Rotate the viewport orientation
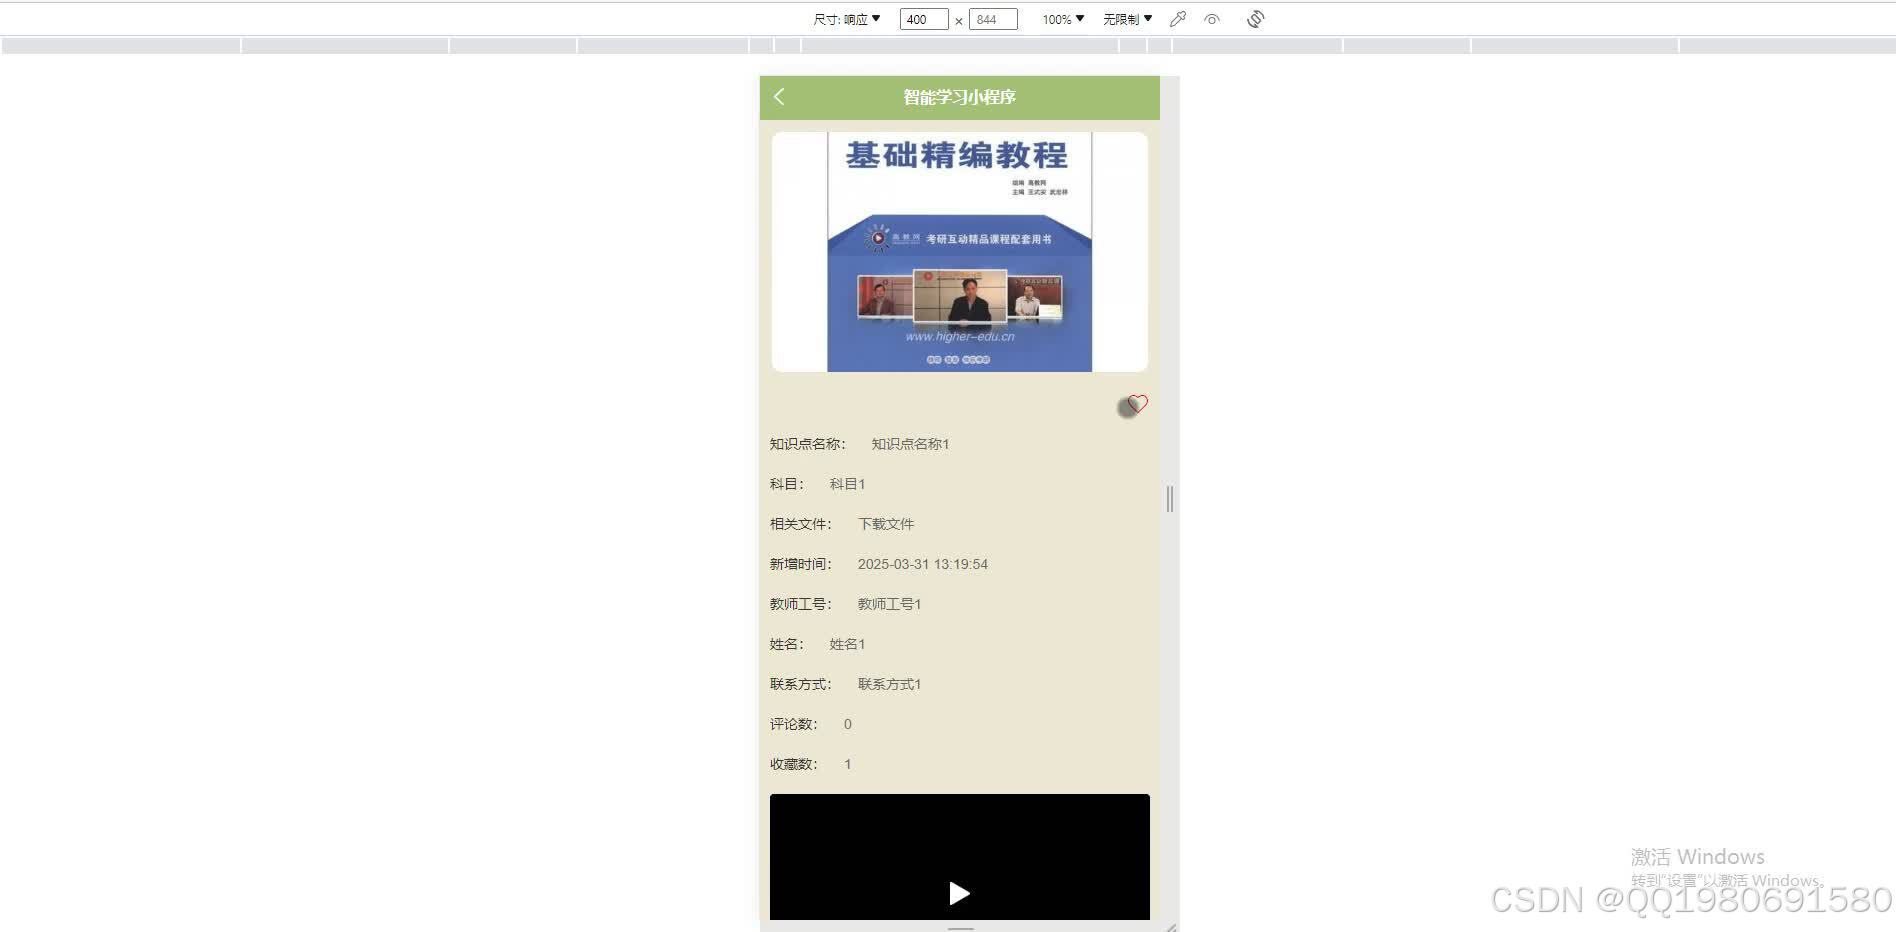 pyautogui.click(x=1255, y=19)
